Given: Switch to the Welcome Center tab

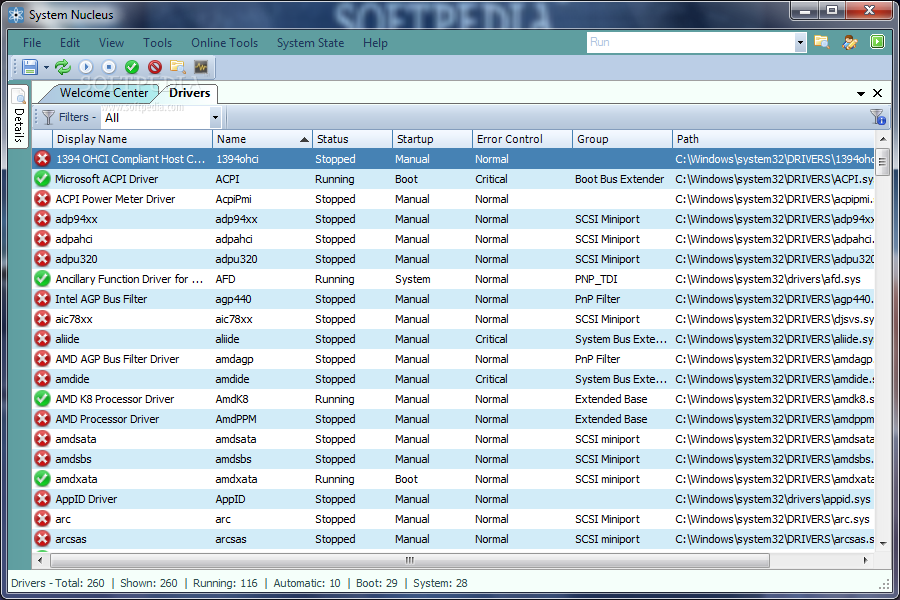Looking at the screenshot, I should click(x=104, y=93).
